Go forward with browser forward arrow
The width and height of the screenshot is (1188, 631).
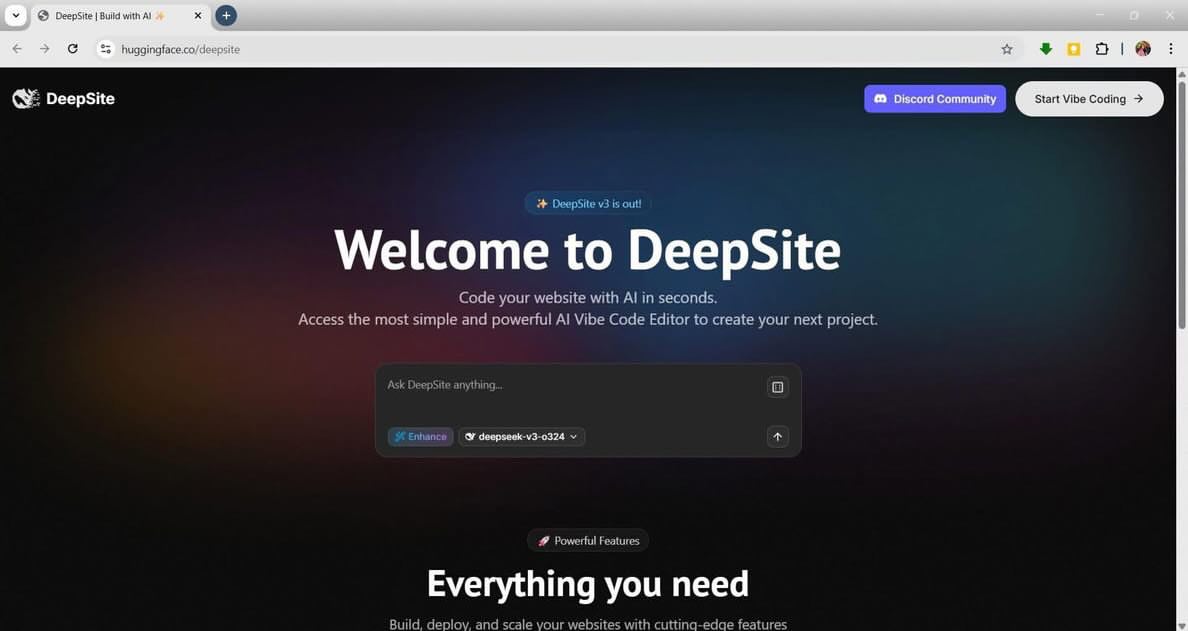click(45, 48)
